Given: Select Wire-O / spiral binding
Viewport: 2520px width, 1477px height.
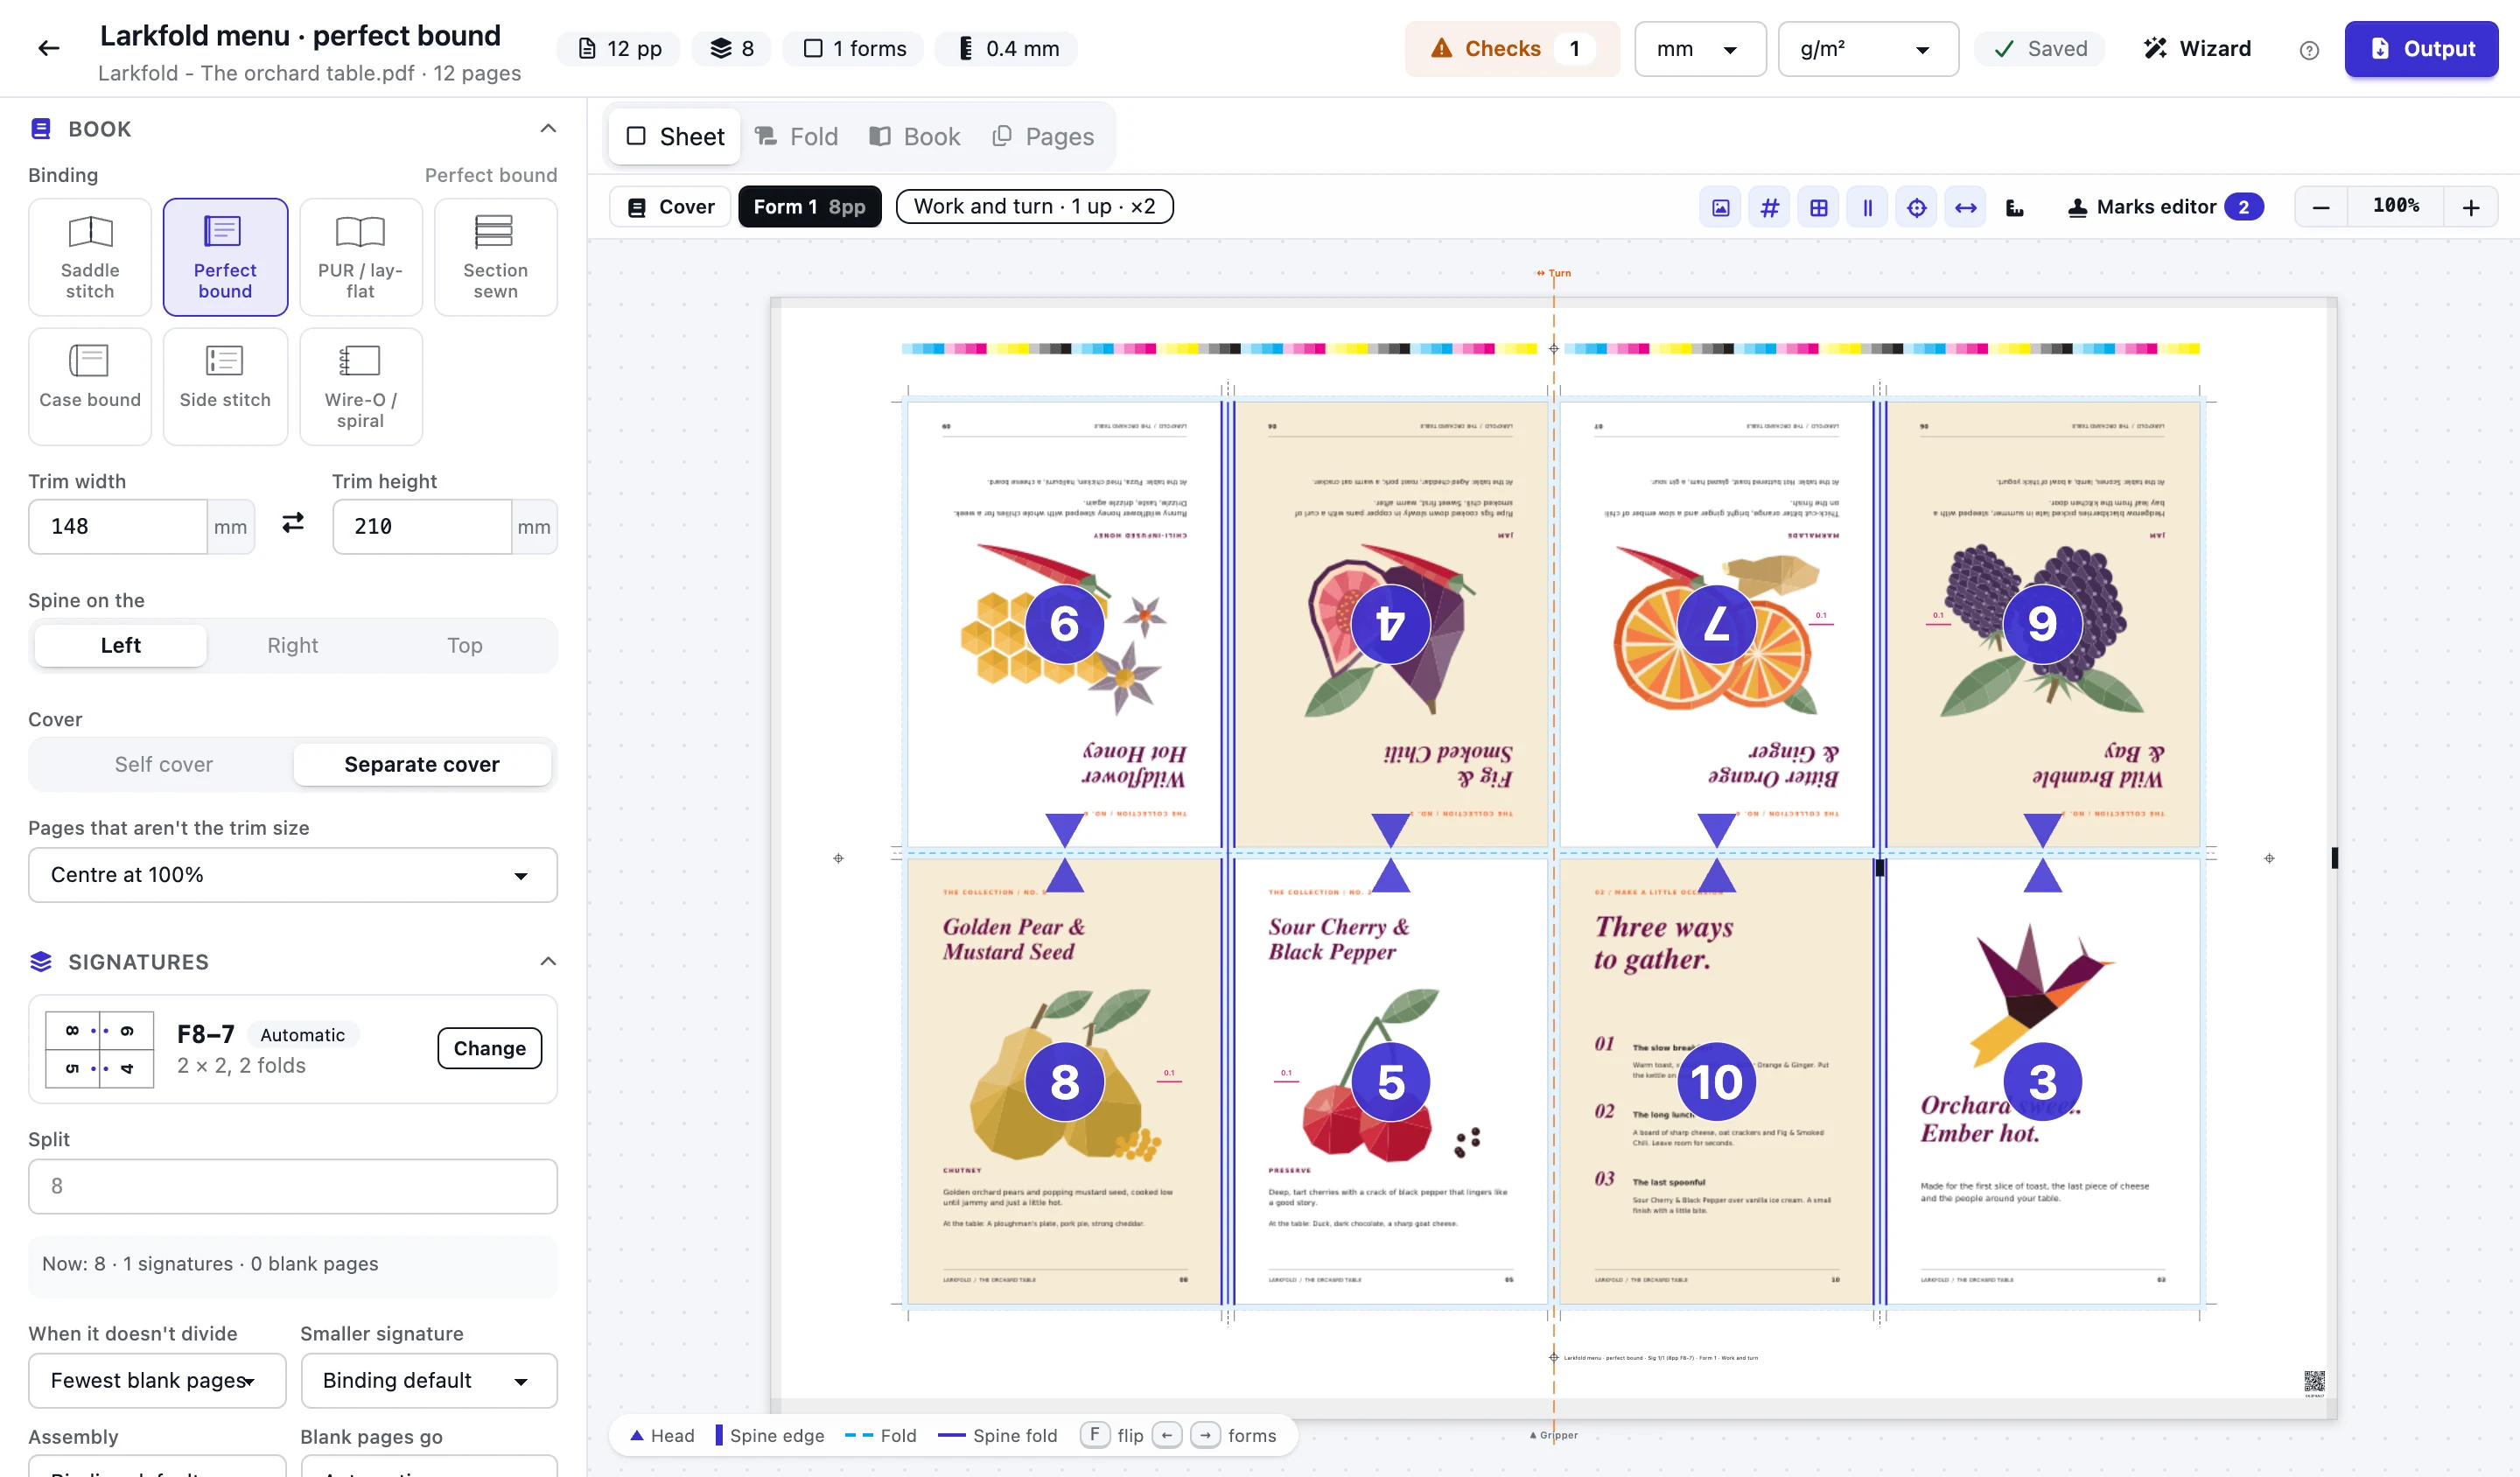Looking at the screenshot, I should tap(360, 386).
